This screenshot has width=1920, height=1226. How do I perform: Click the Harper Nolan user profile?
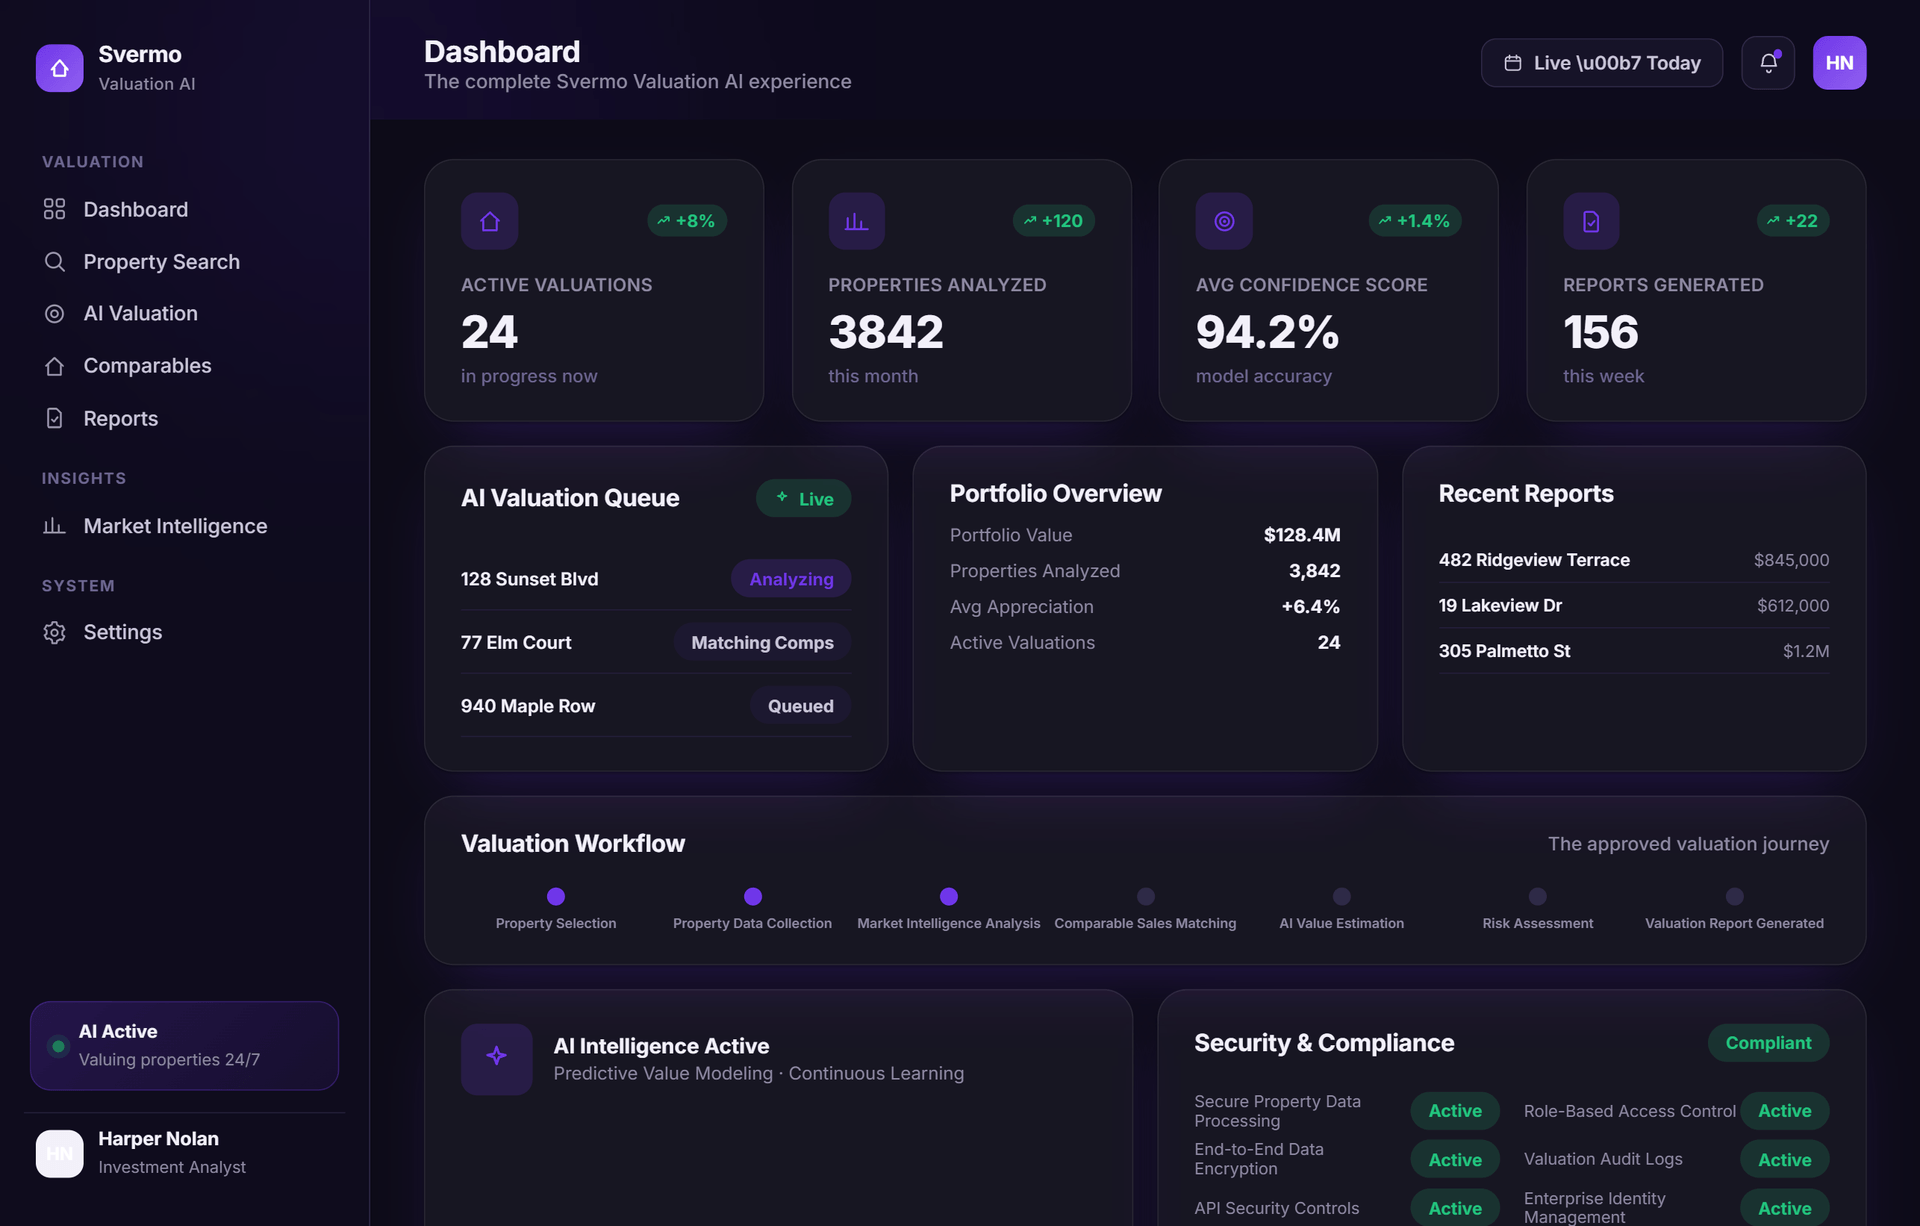(x=185, y=1152)
